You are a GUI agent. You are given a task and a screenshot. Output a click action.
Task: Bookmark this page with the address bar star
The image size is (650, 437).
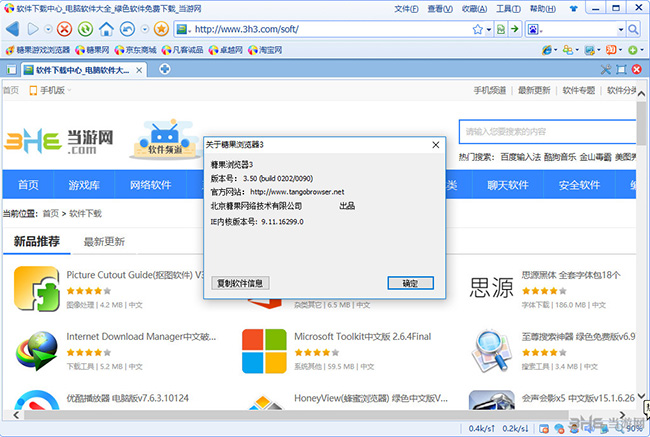tap(478, 29)
